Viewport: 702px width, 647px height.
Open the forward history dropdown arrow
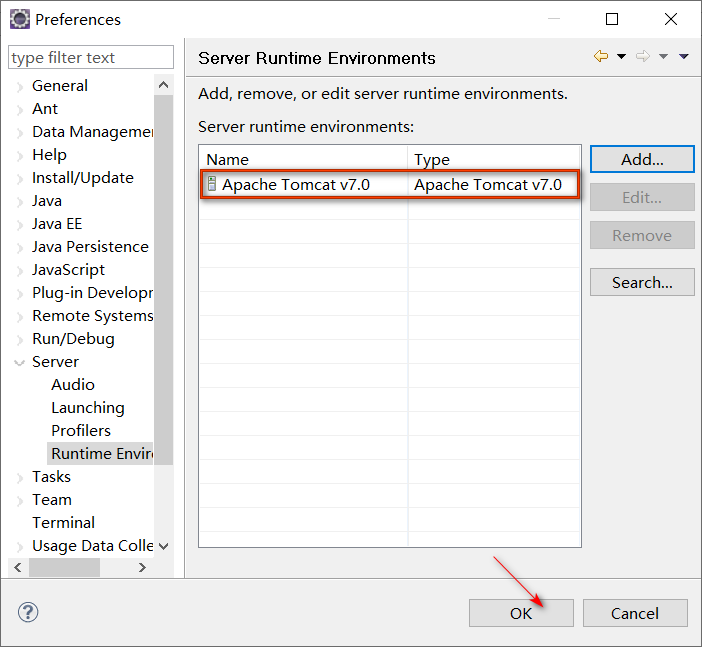pos(663,56)
